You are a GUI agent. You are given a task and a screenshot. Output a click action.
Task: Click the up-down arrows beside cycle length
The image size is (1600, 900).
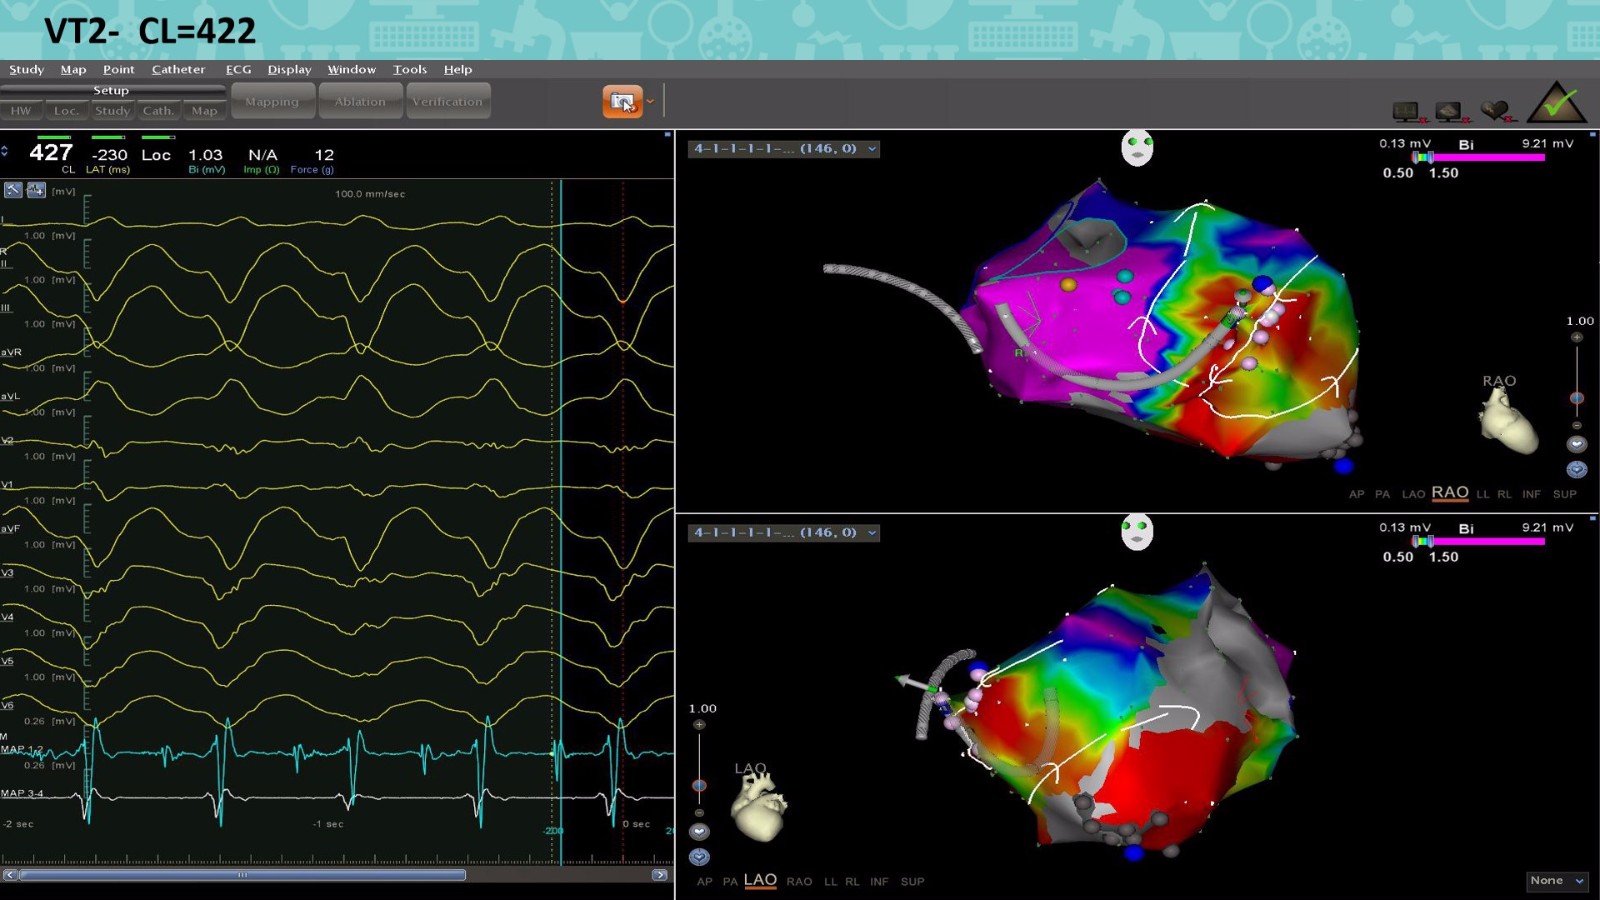tap(5, 151)
